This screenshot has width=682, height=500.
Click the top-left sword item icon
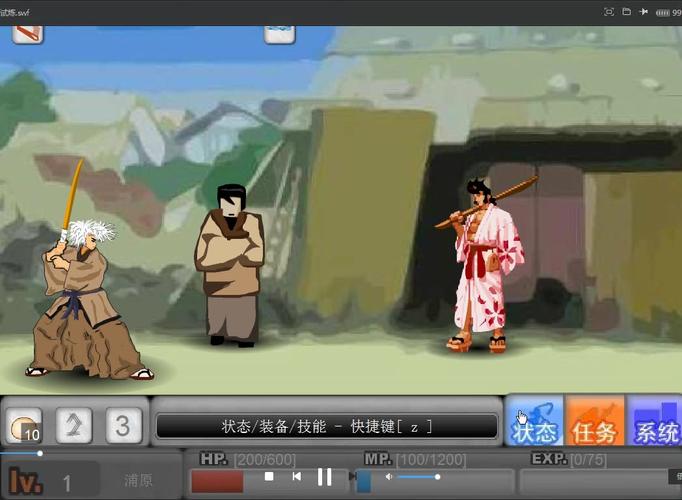click(28, 34)
